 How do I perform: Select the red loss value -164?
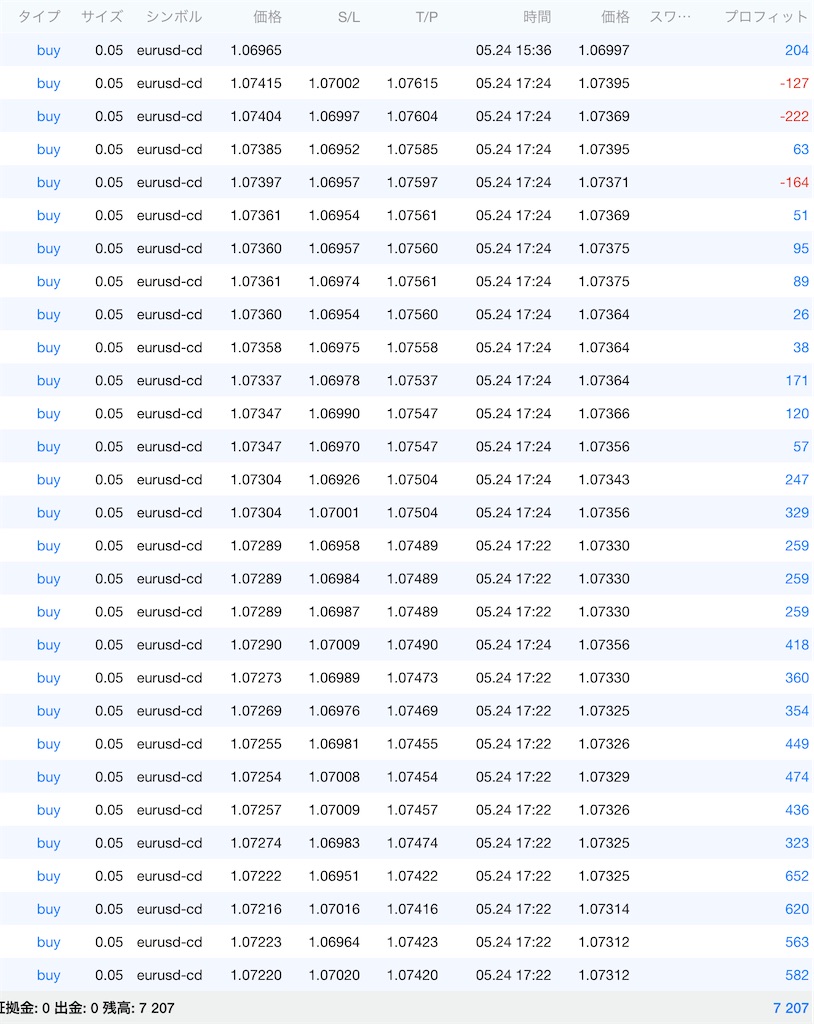794,182
